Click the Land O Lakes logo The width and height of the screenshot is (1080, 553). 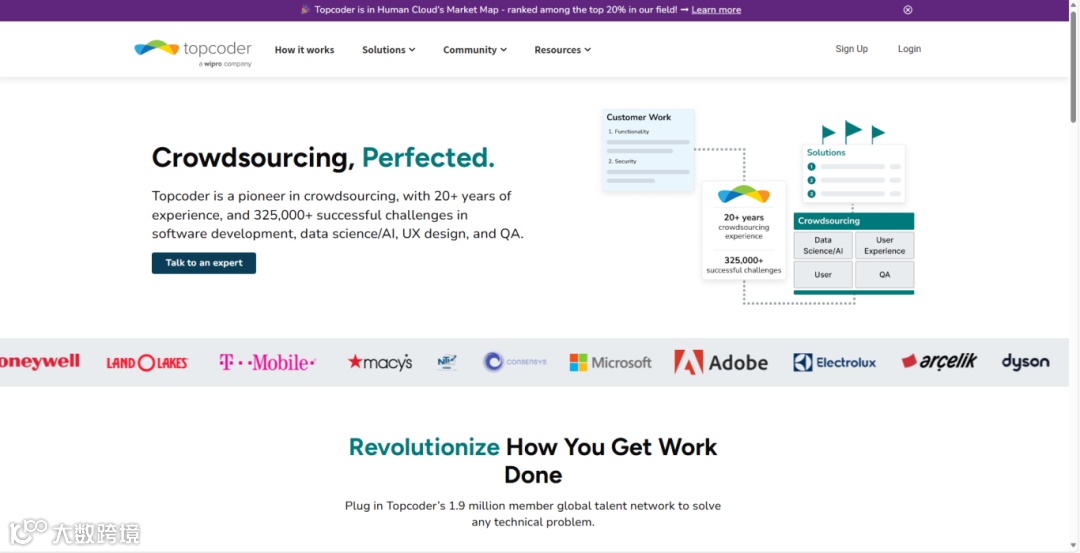[147, 362]
